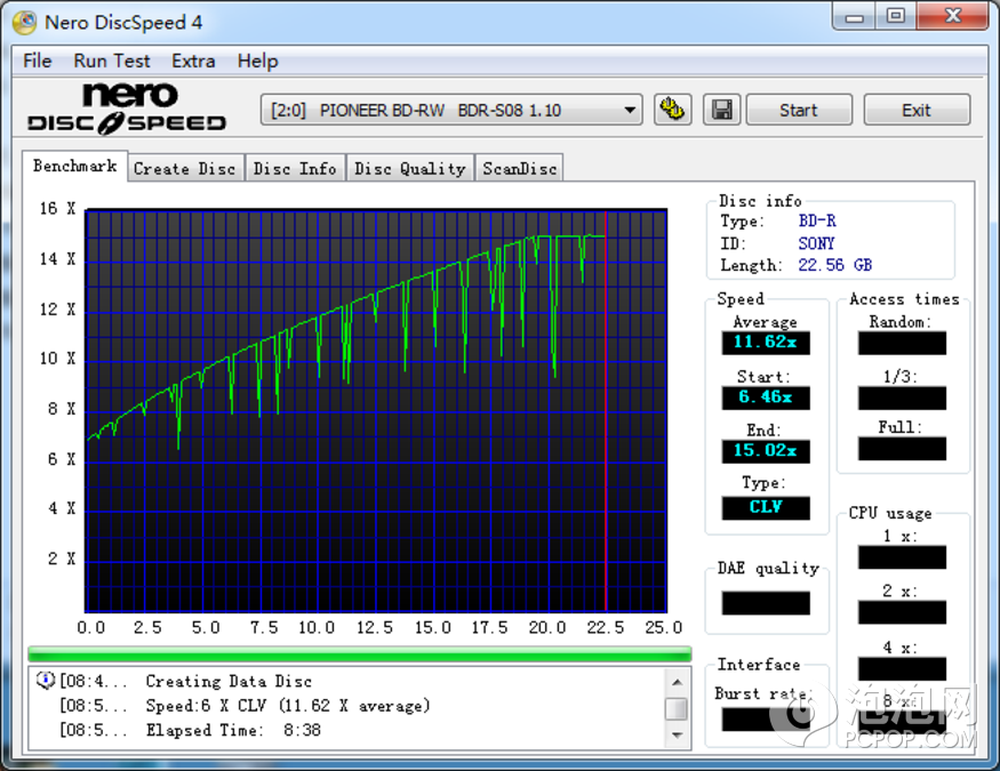Click the Exit button
Image resolution: width=1000 pixels, height=771 pixels.
tap(916, 110)
